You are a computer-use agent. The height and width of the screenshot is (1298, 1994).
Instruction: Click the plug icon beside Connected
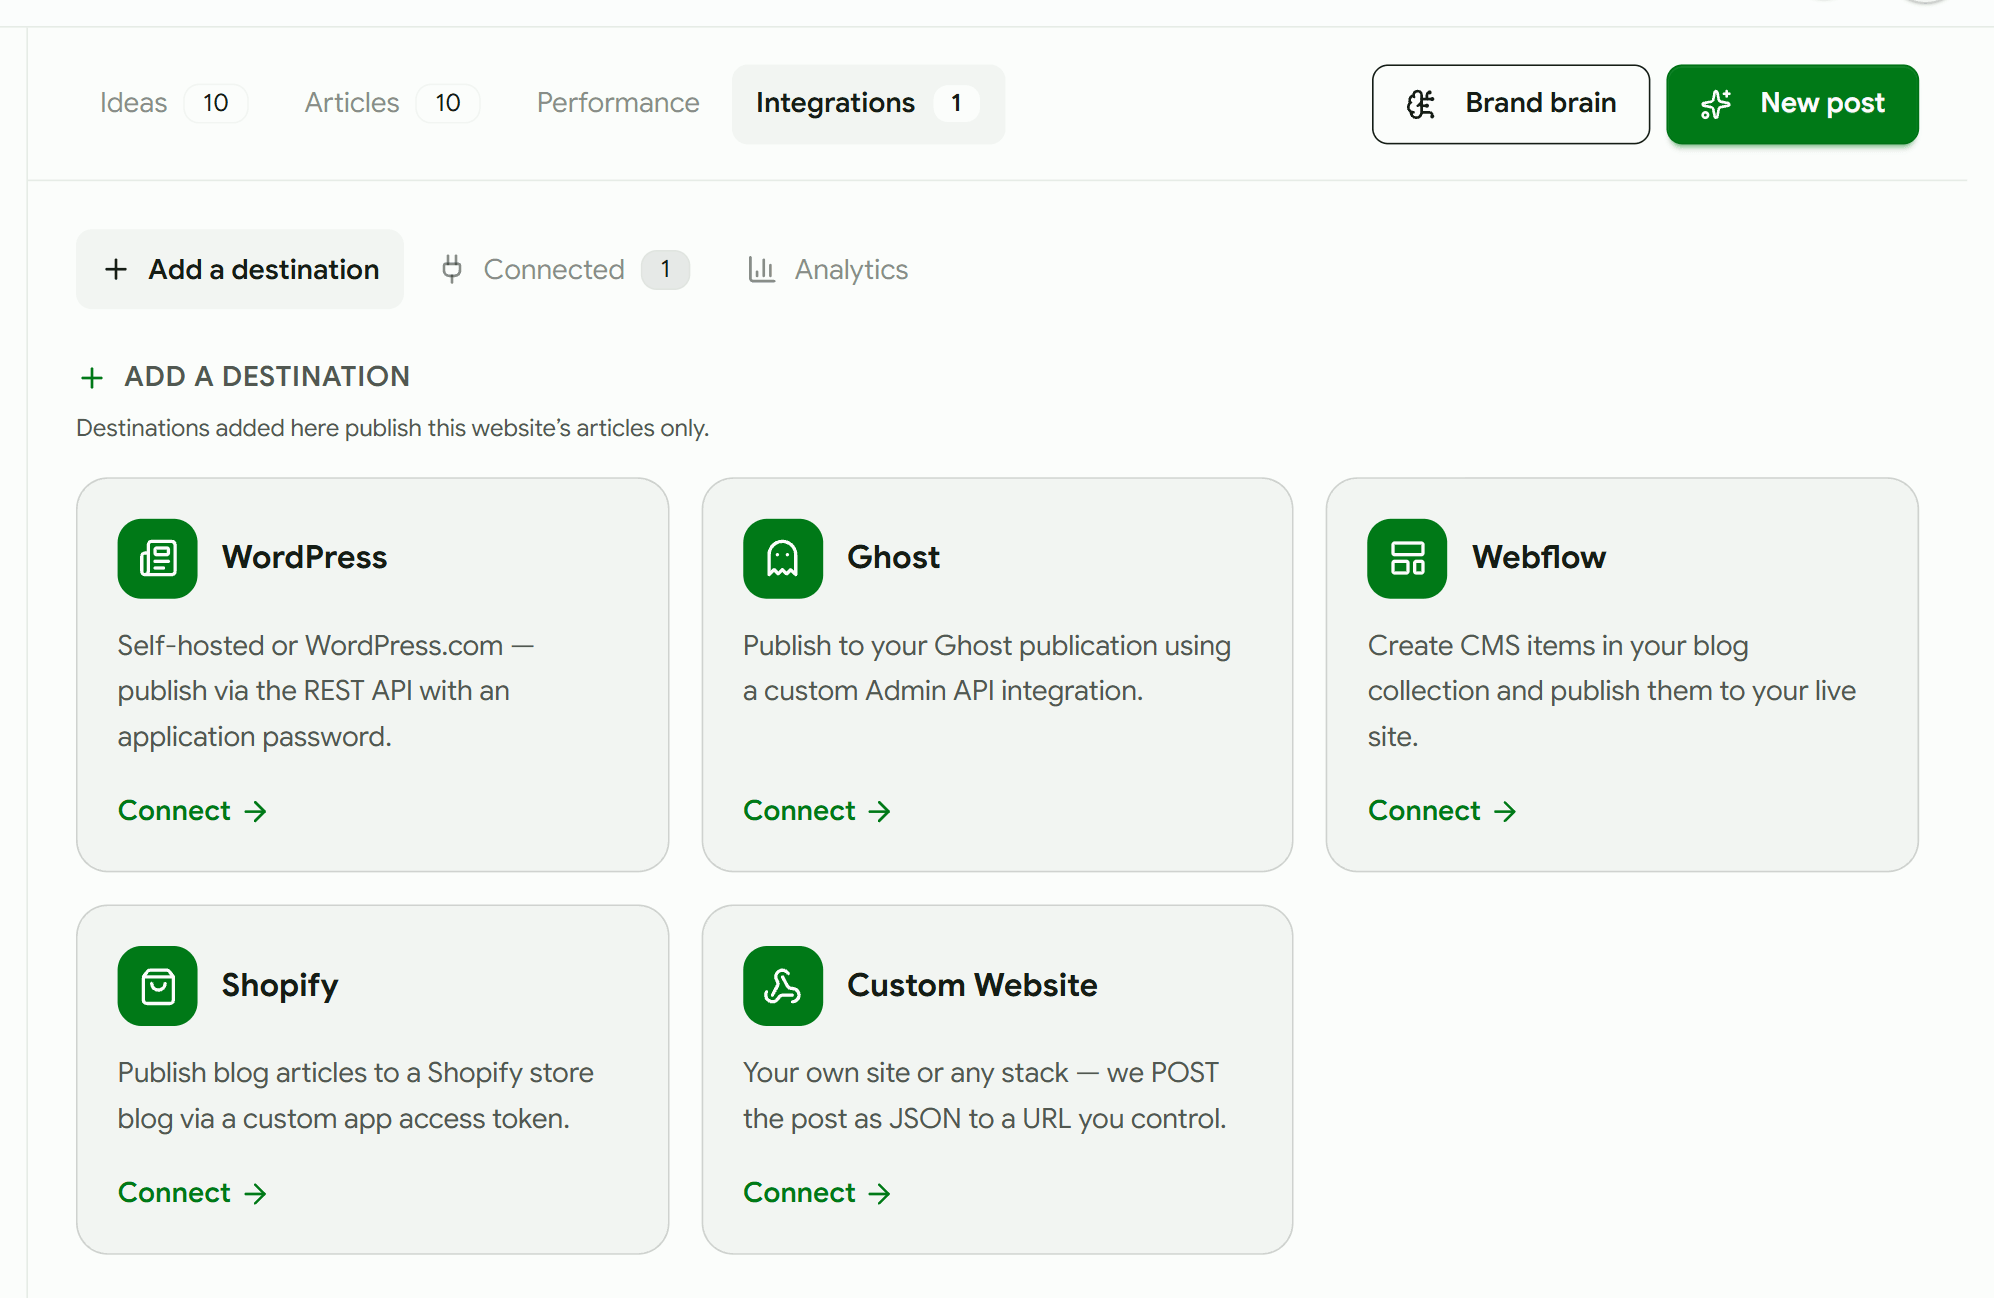452,269
